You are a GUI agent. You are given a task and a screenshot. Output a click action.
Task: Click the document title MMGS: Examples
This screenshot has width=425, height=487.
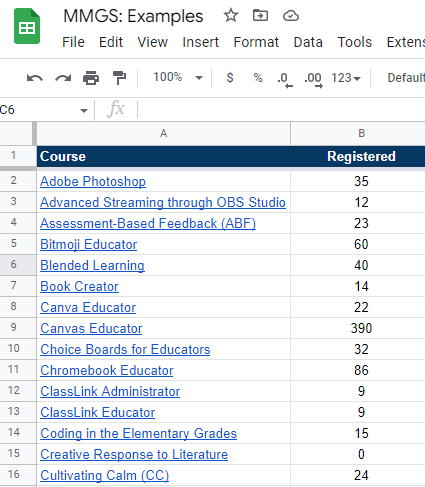pos(133,16)
